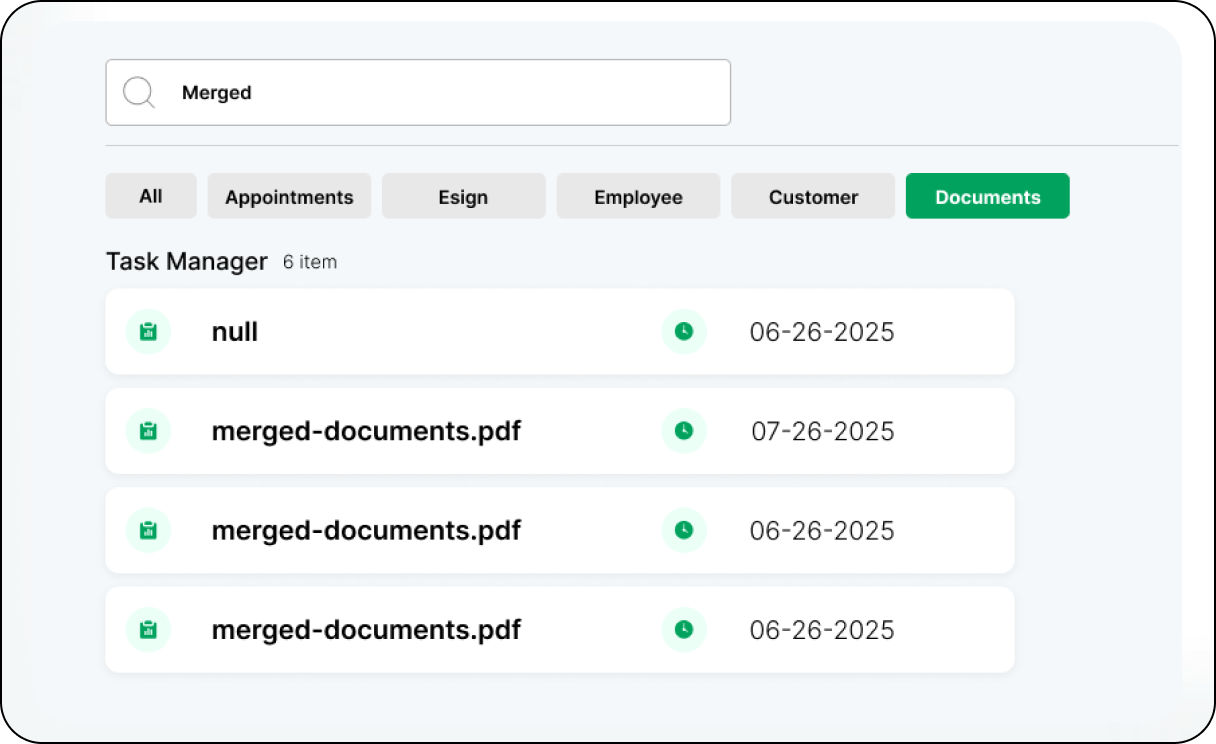The height and width of the screenshot is (744, 1216).
Task: Show results under the Employee tab
Action: pos(638,196)
